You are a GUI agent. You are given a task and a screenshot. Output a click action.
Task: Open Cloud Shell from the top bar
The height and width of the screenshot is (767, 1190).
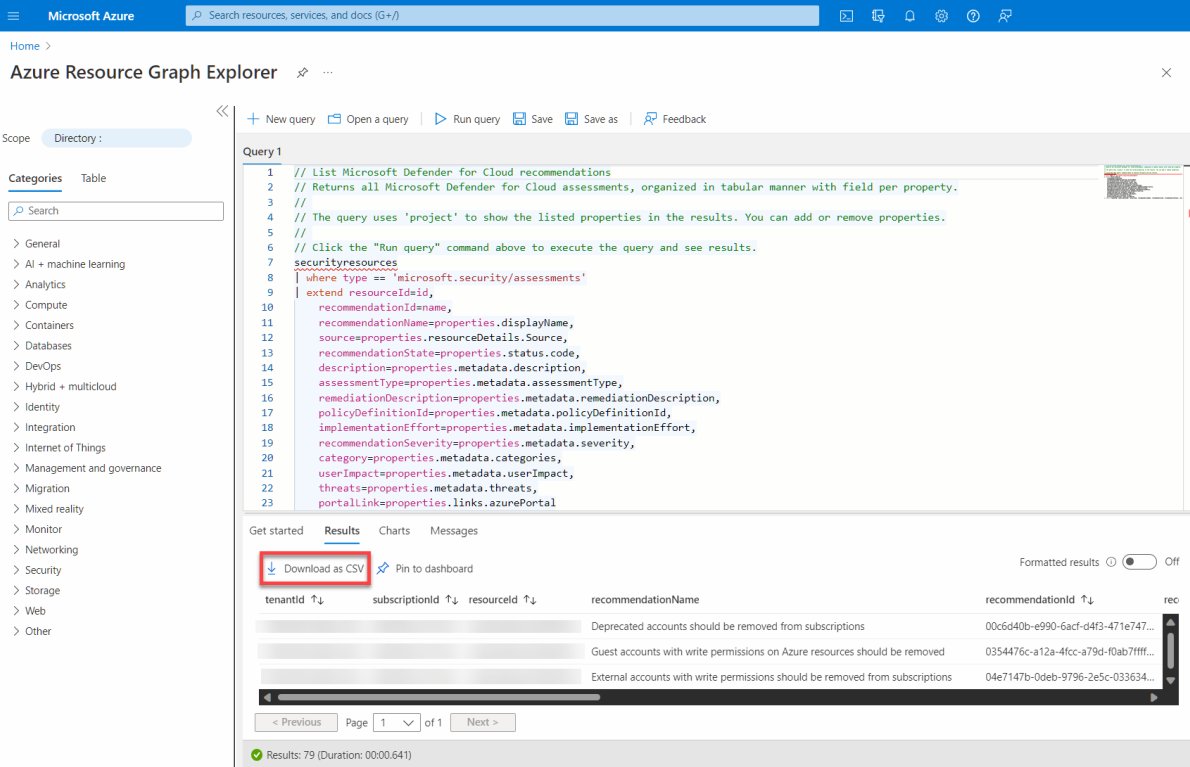click(x=846, y=16)
